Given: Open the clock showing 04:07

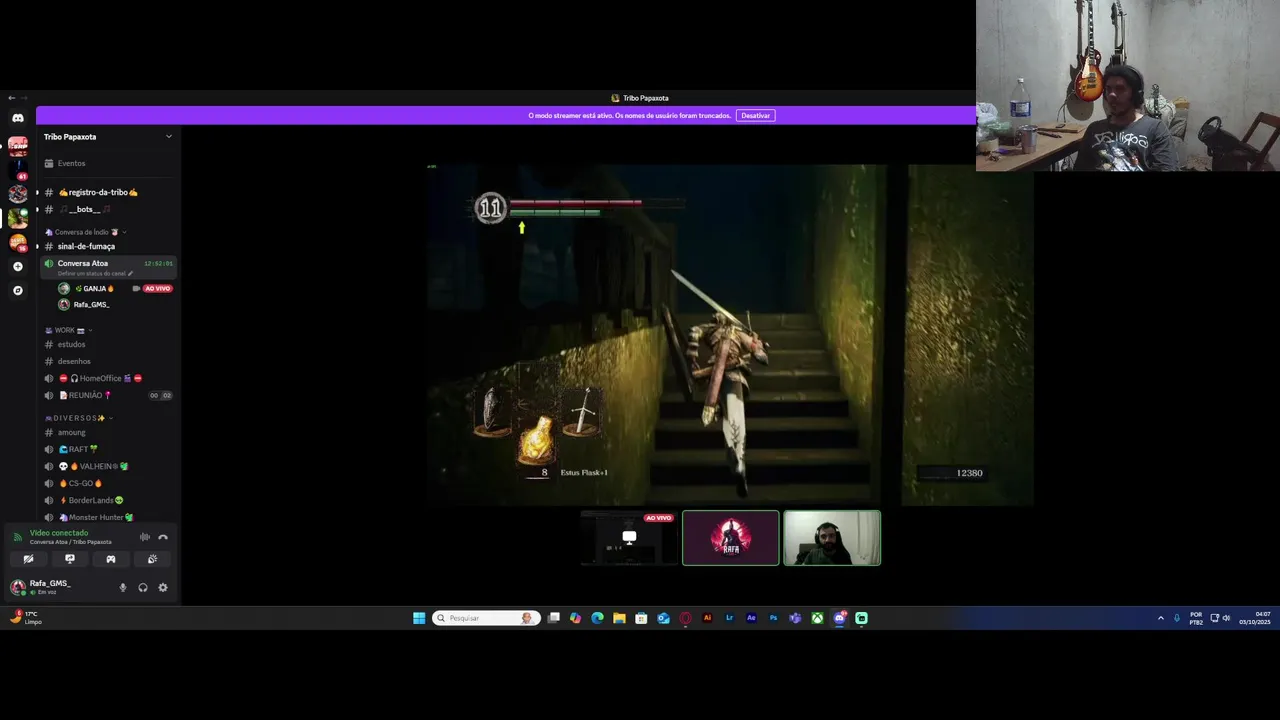Looking at the screenshot, I should tap(1255, 618).
